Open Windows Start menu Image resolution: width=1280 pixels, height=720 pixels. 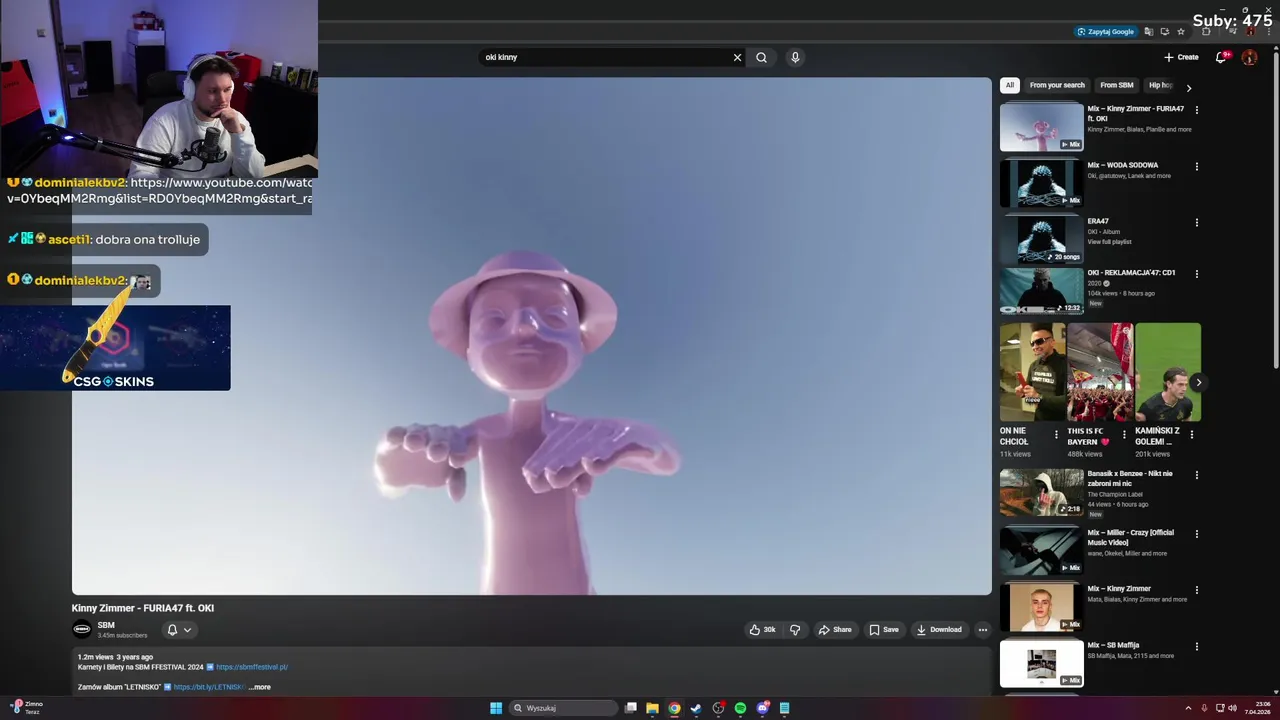[496, 708]
